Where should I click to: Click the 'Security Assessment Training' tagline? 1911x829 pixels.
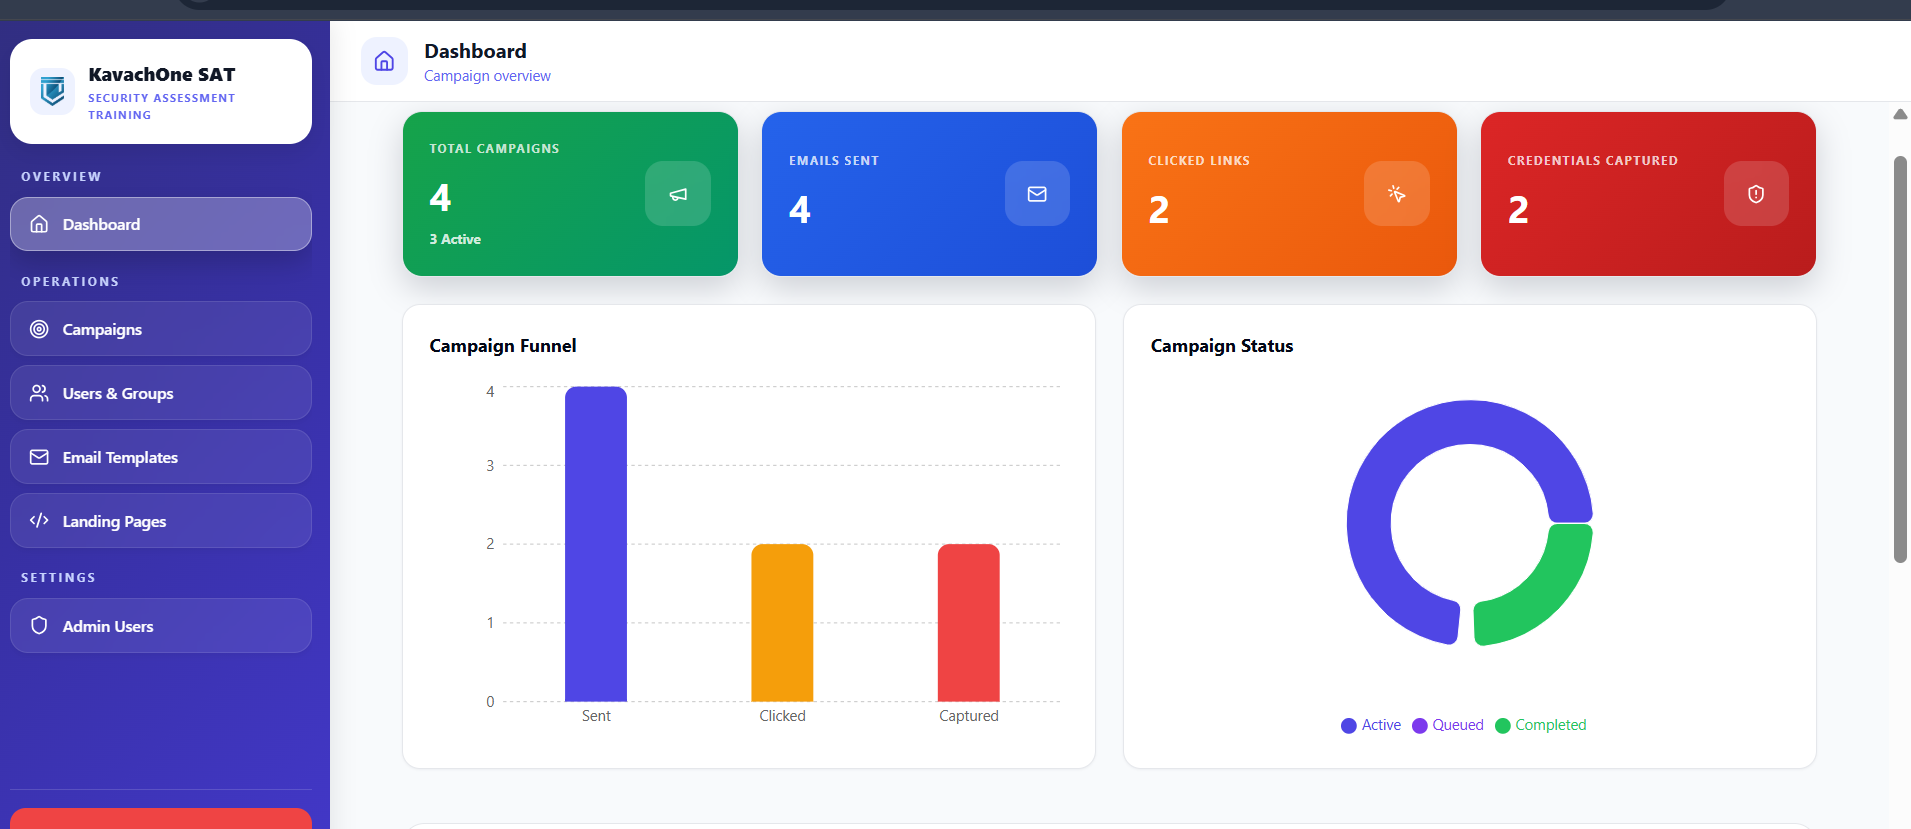(161, 106)
